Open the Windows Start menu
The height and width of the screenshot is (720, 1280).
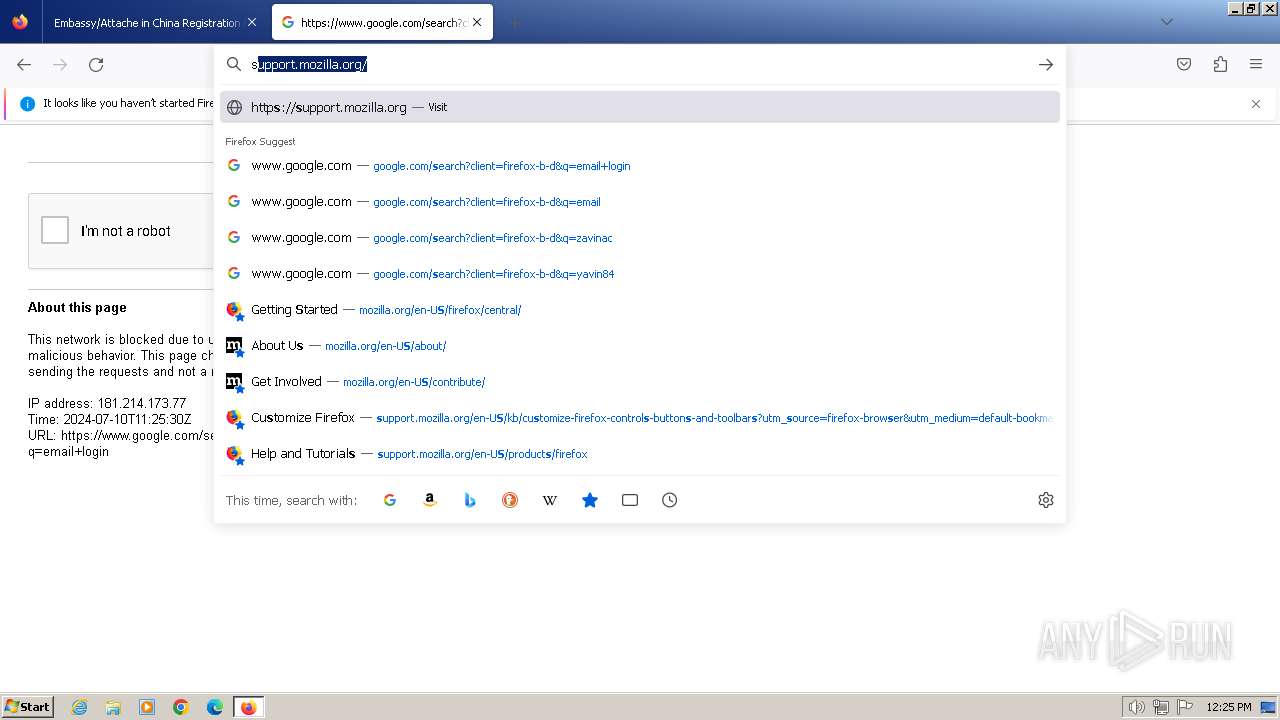point(27,707)
